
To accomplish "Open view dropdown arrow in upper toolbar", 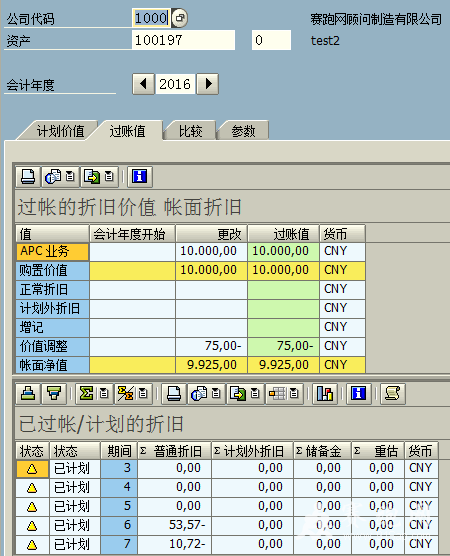I will [x=70, y=176].
